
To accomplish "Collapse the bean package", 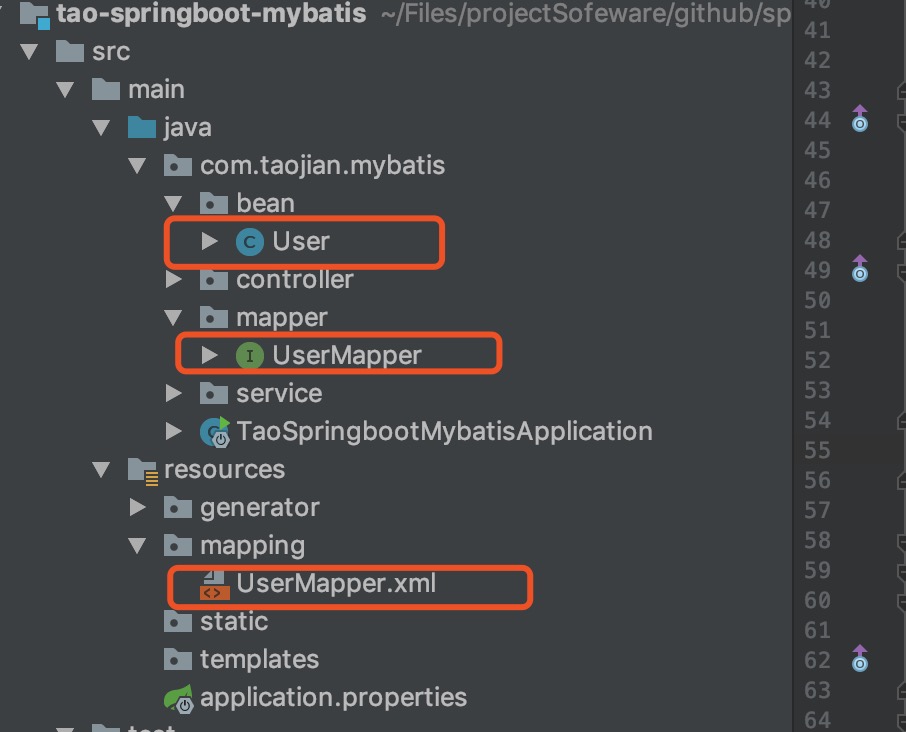I will click(x=174, y=204).
